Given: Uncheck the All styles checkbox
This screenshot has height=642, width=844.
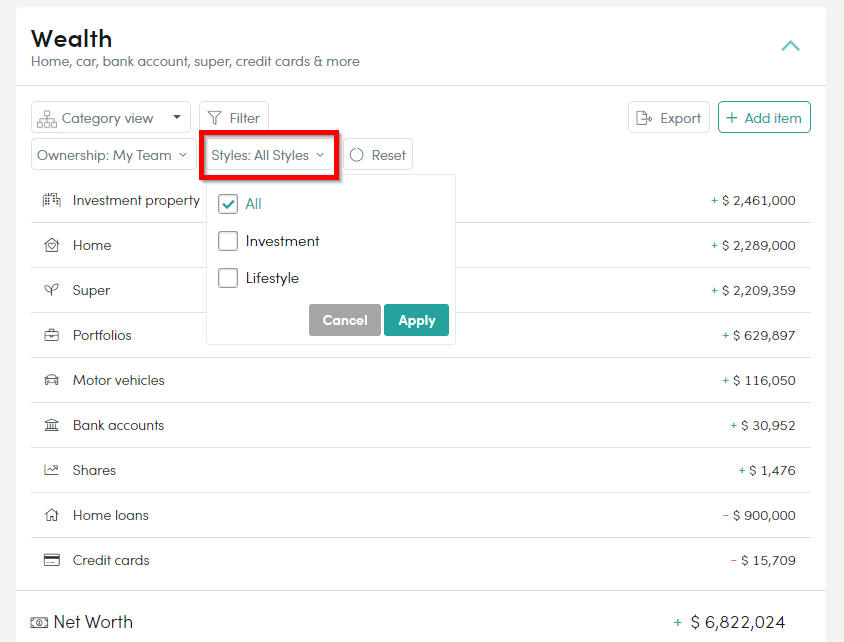Looking at the screenshot, I should tap(228, 204).
